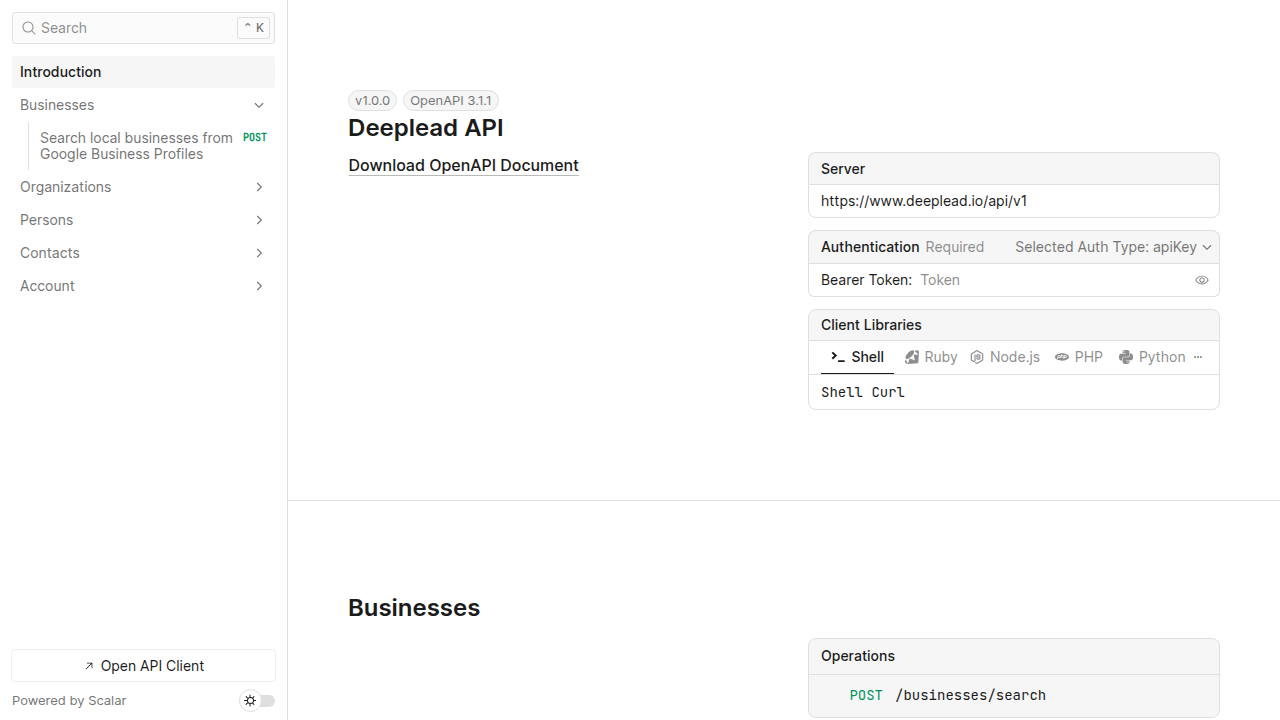Open Contacts sidebar item

coord(143,253)
